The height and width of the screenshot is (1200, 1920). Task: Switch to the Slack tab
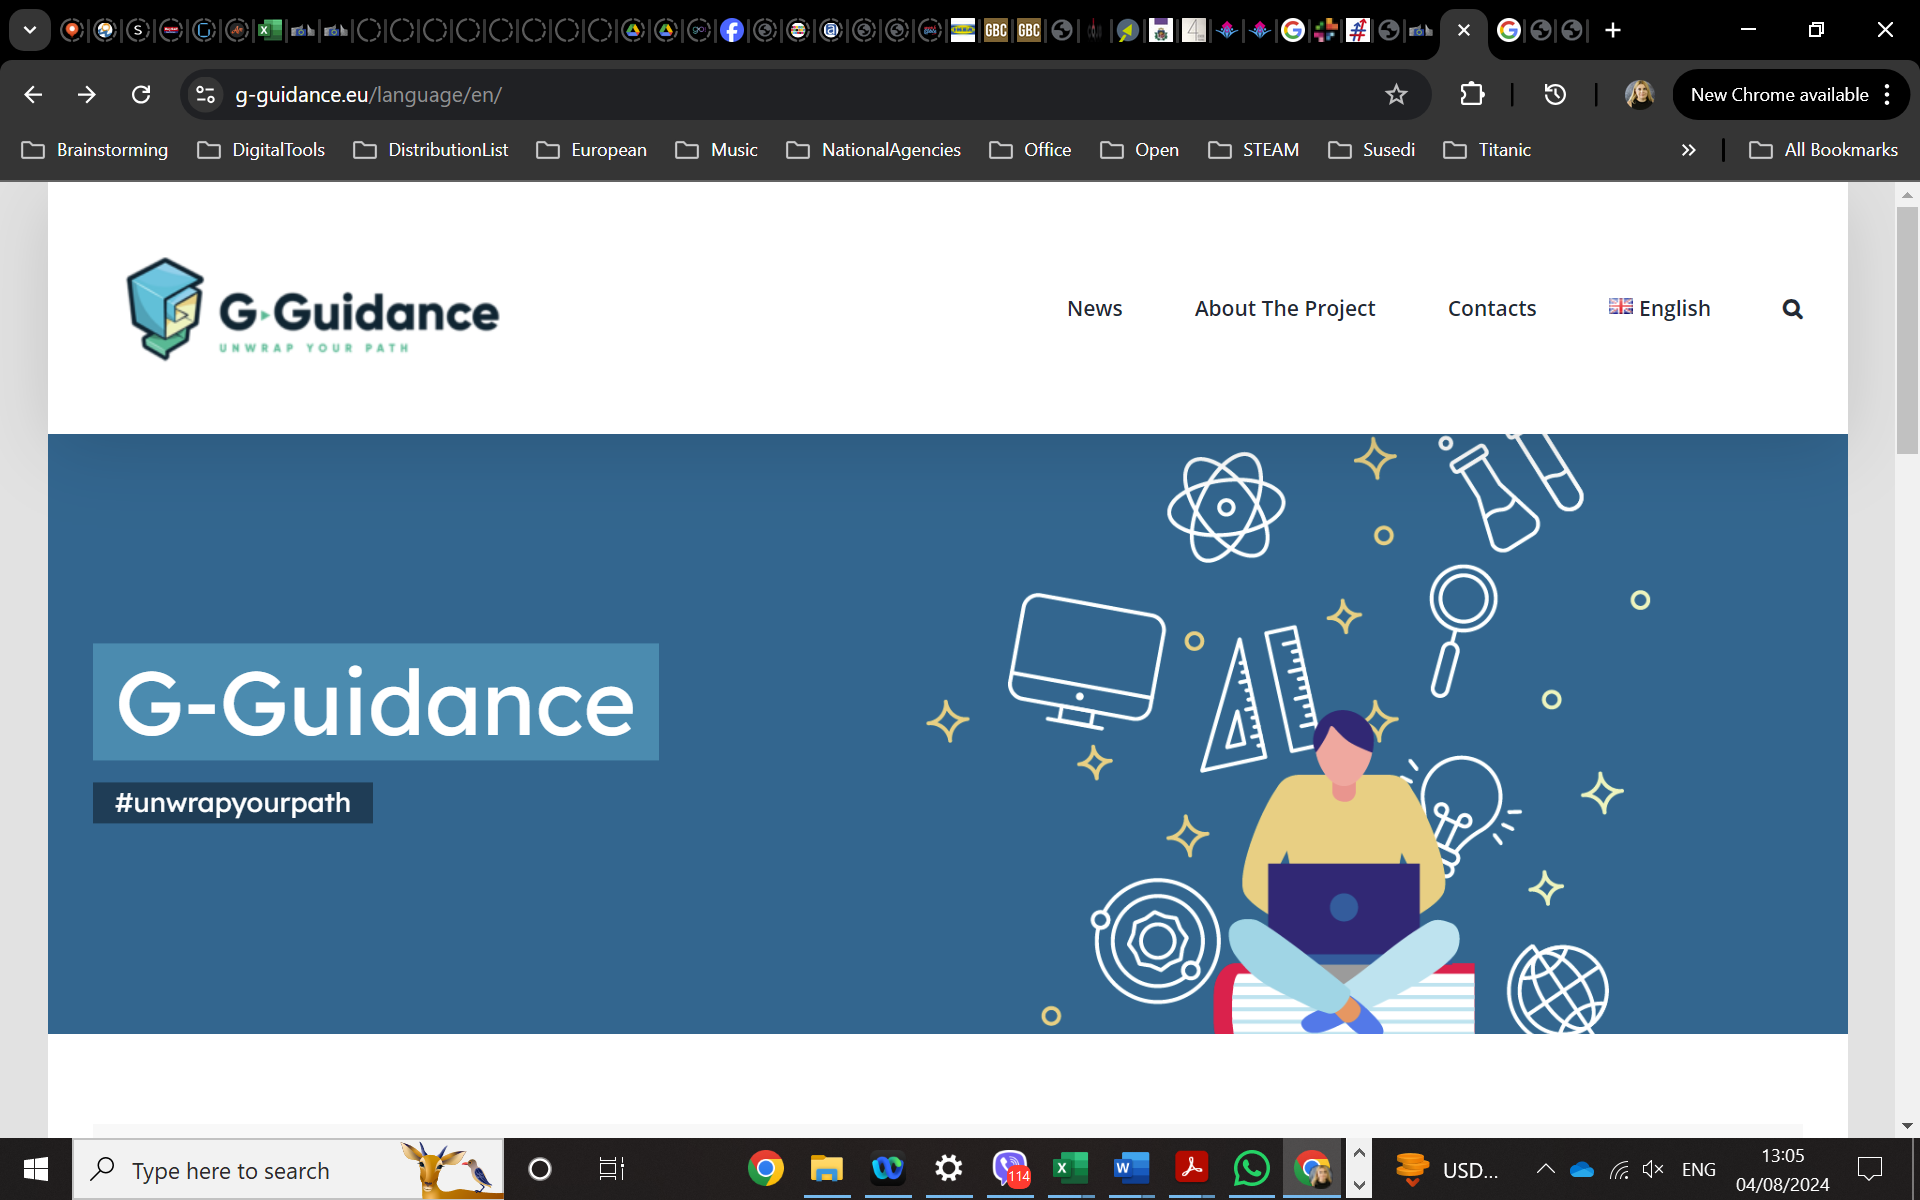tap(1325, 30)
